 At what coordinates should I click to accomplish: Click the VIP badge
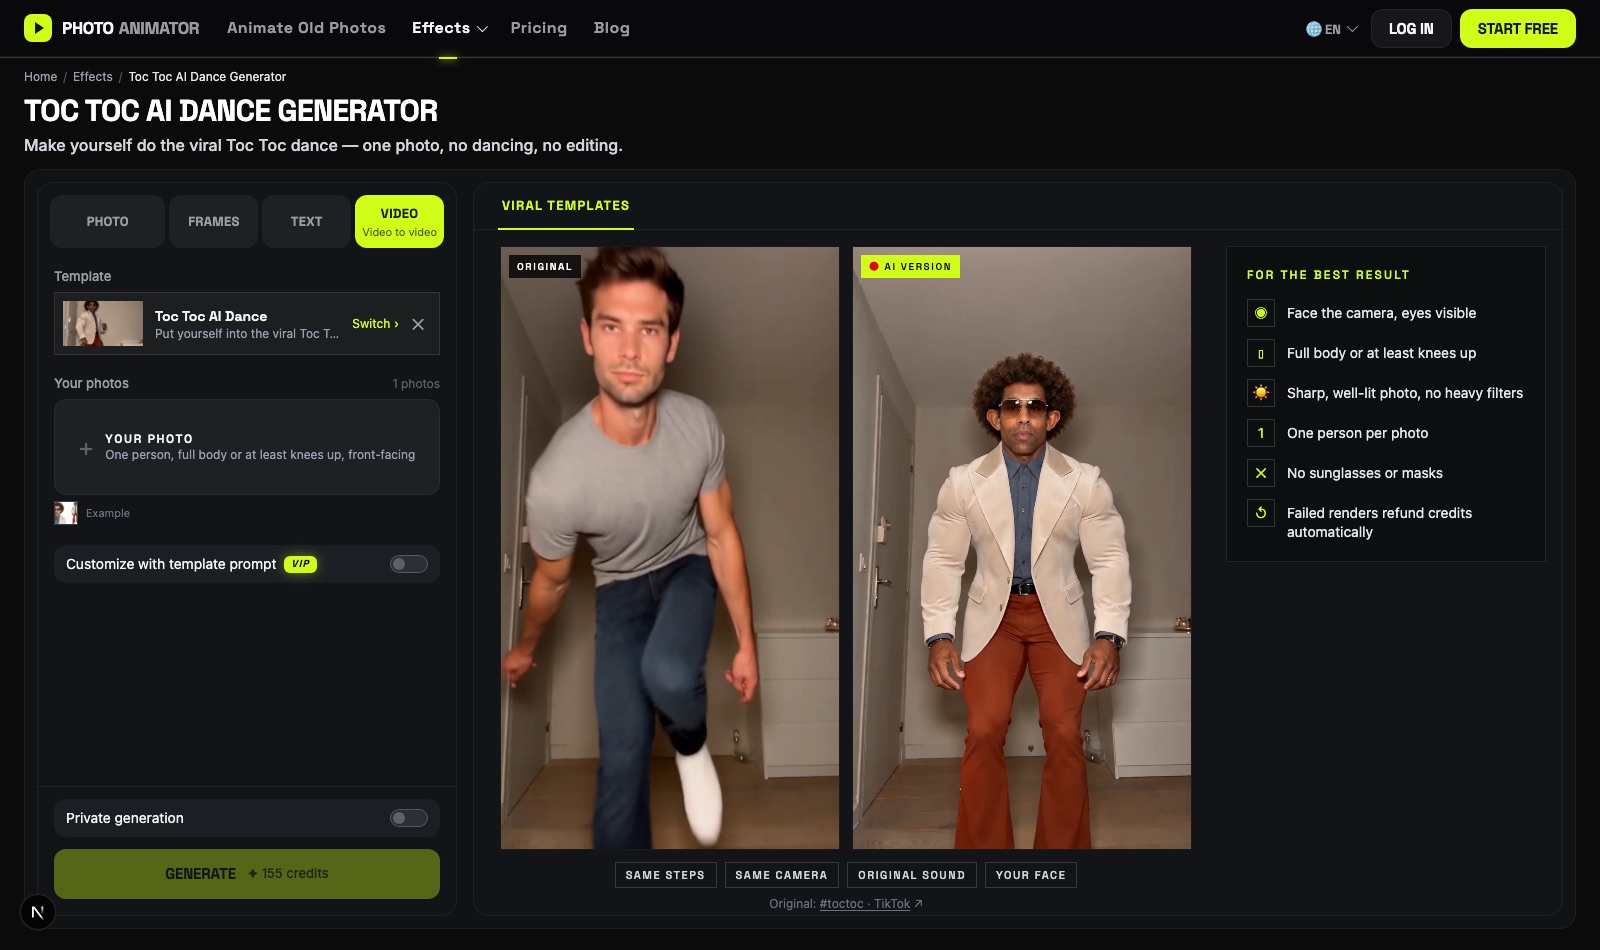coord(300,564)
